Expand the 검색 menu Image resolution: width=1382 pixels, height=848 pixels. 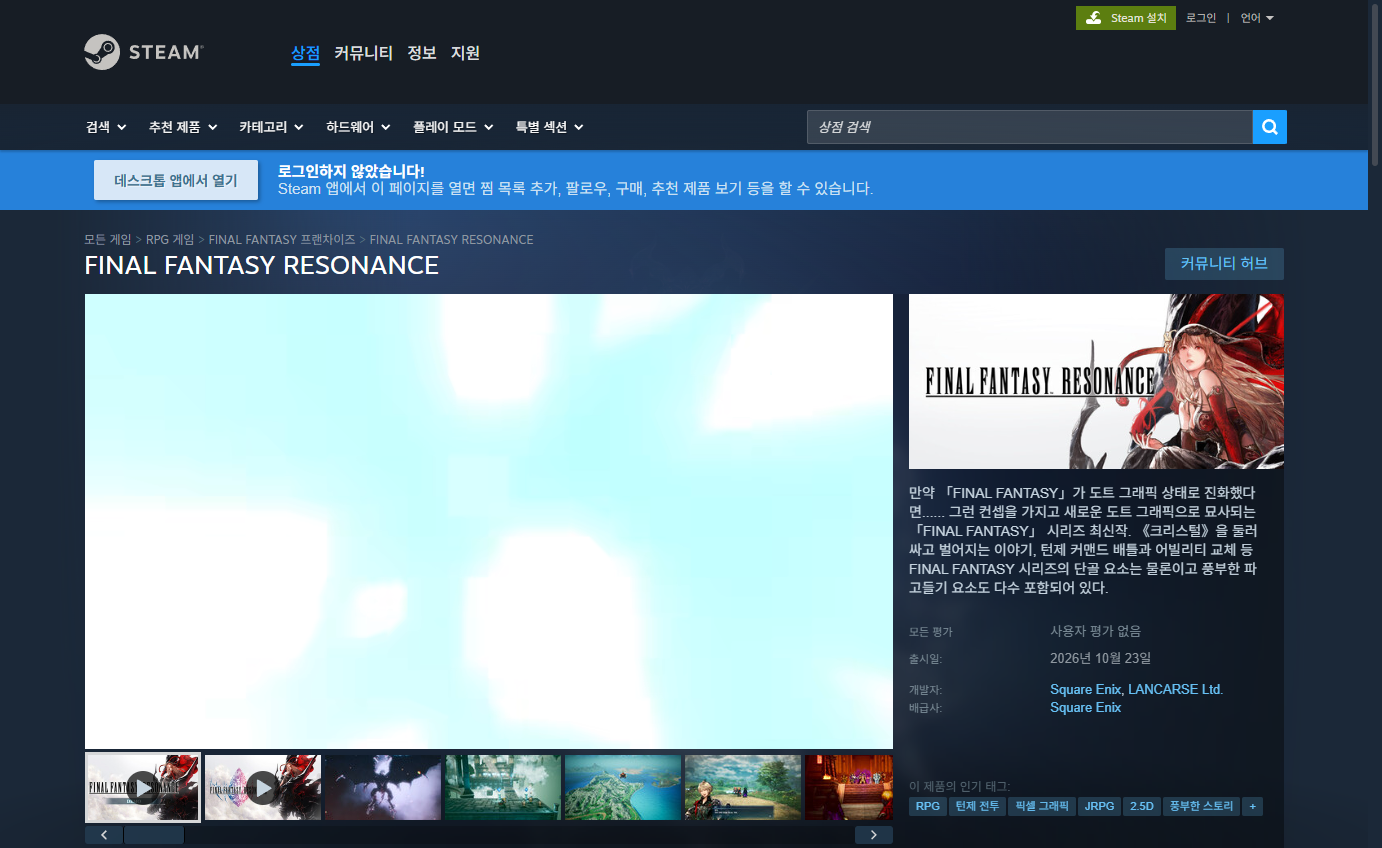(x=106, y=127)
